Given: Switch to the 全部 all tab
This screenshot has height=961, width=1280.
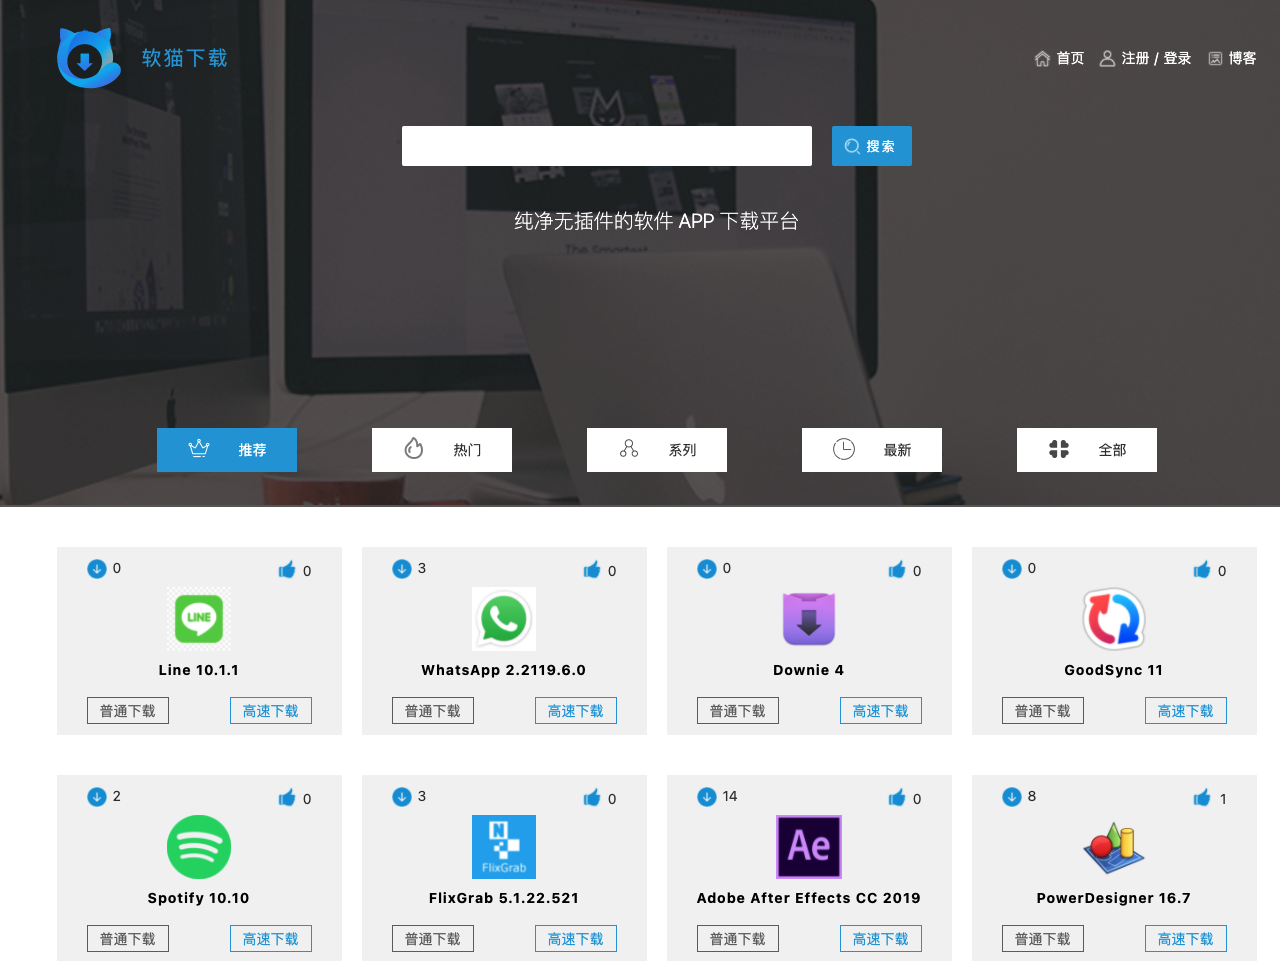Looking at the screenshot, I should click(x=1087, y=450).
